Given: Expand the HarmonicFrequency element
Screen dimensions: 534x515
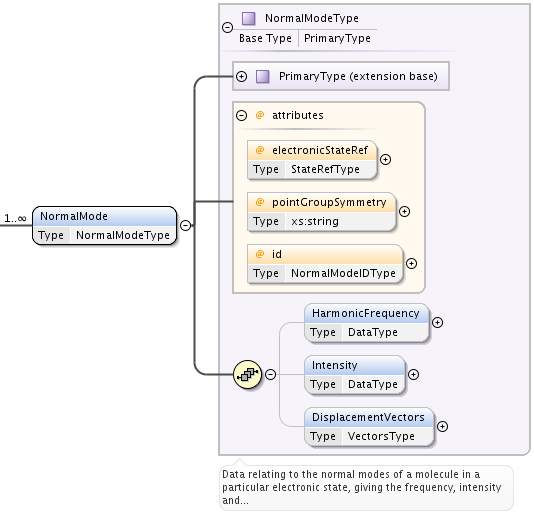Looking at the screenshot, I should click(x=437, y=323).
